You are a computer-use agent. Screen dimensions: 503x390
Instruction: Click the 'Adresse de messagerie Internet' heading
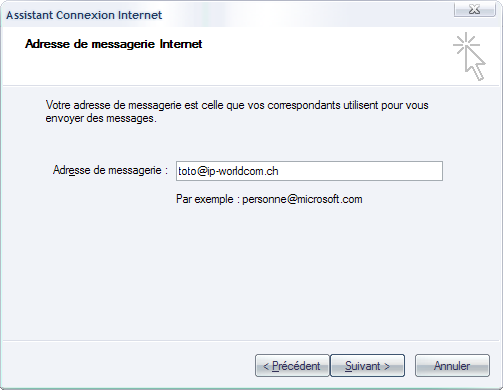[x=113, y=44]
